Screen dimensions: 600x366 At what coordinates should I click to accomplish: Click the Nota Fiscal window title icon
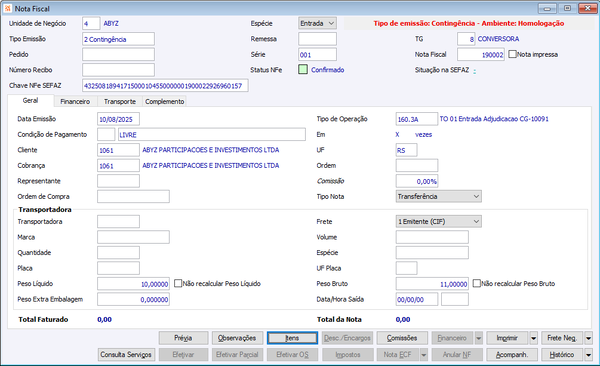(8, 8)
